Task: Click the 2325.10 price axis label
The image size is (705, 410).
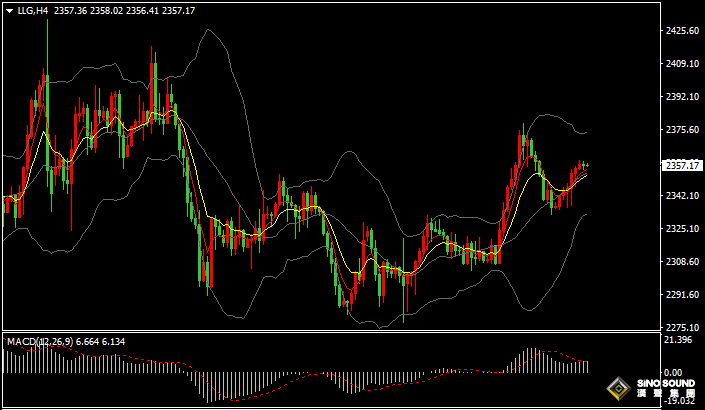Action: pyautogui.click(x=682, y=229)
